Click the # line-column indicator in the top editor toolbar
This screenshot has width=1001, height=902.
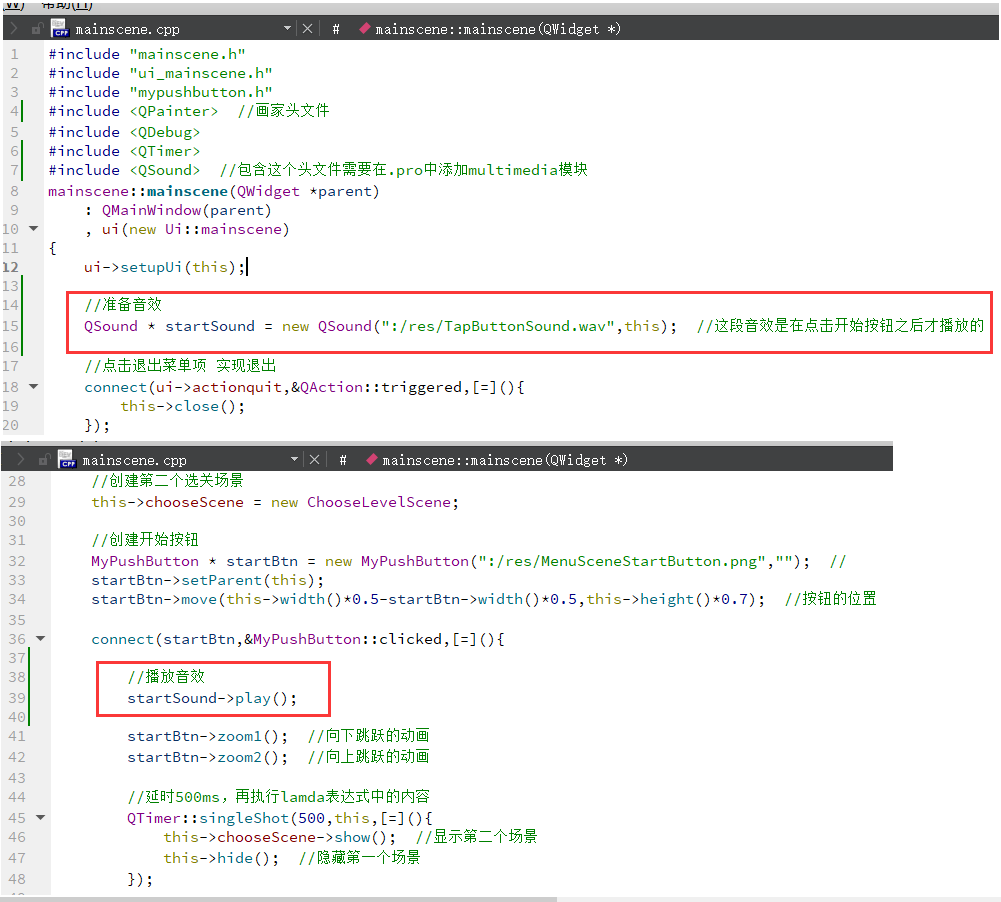tap(336, 29)
